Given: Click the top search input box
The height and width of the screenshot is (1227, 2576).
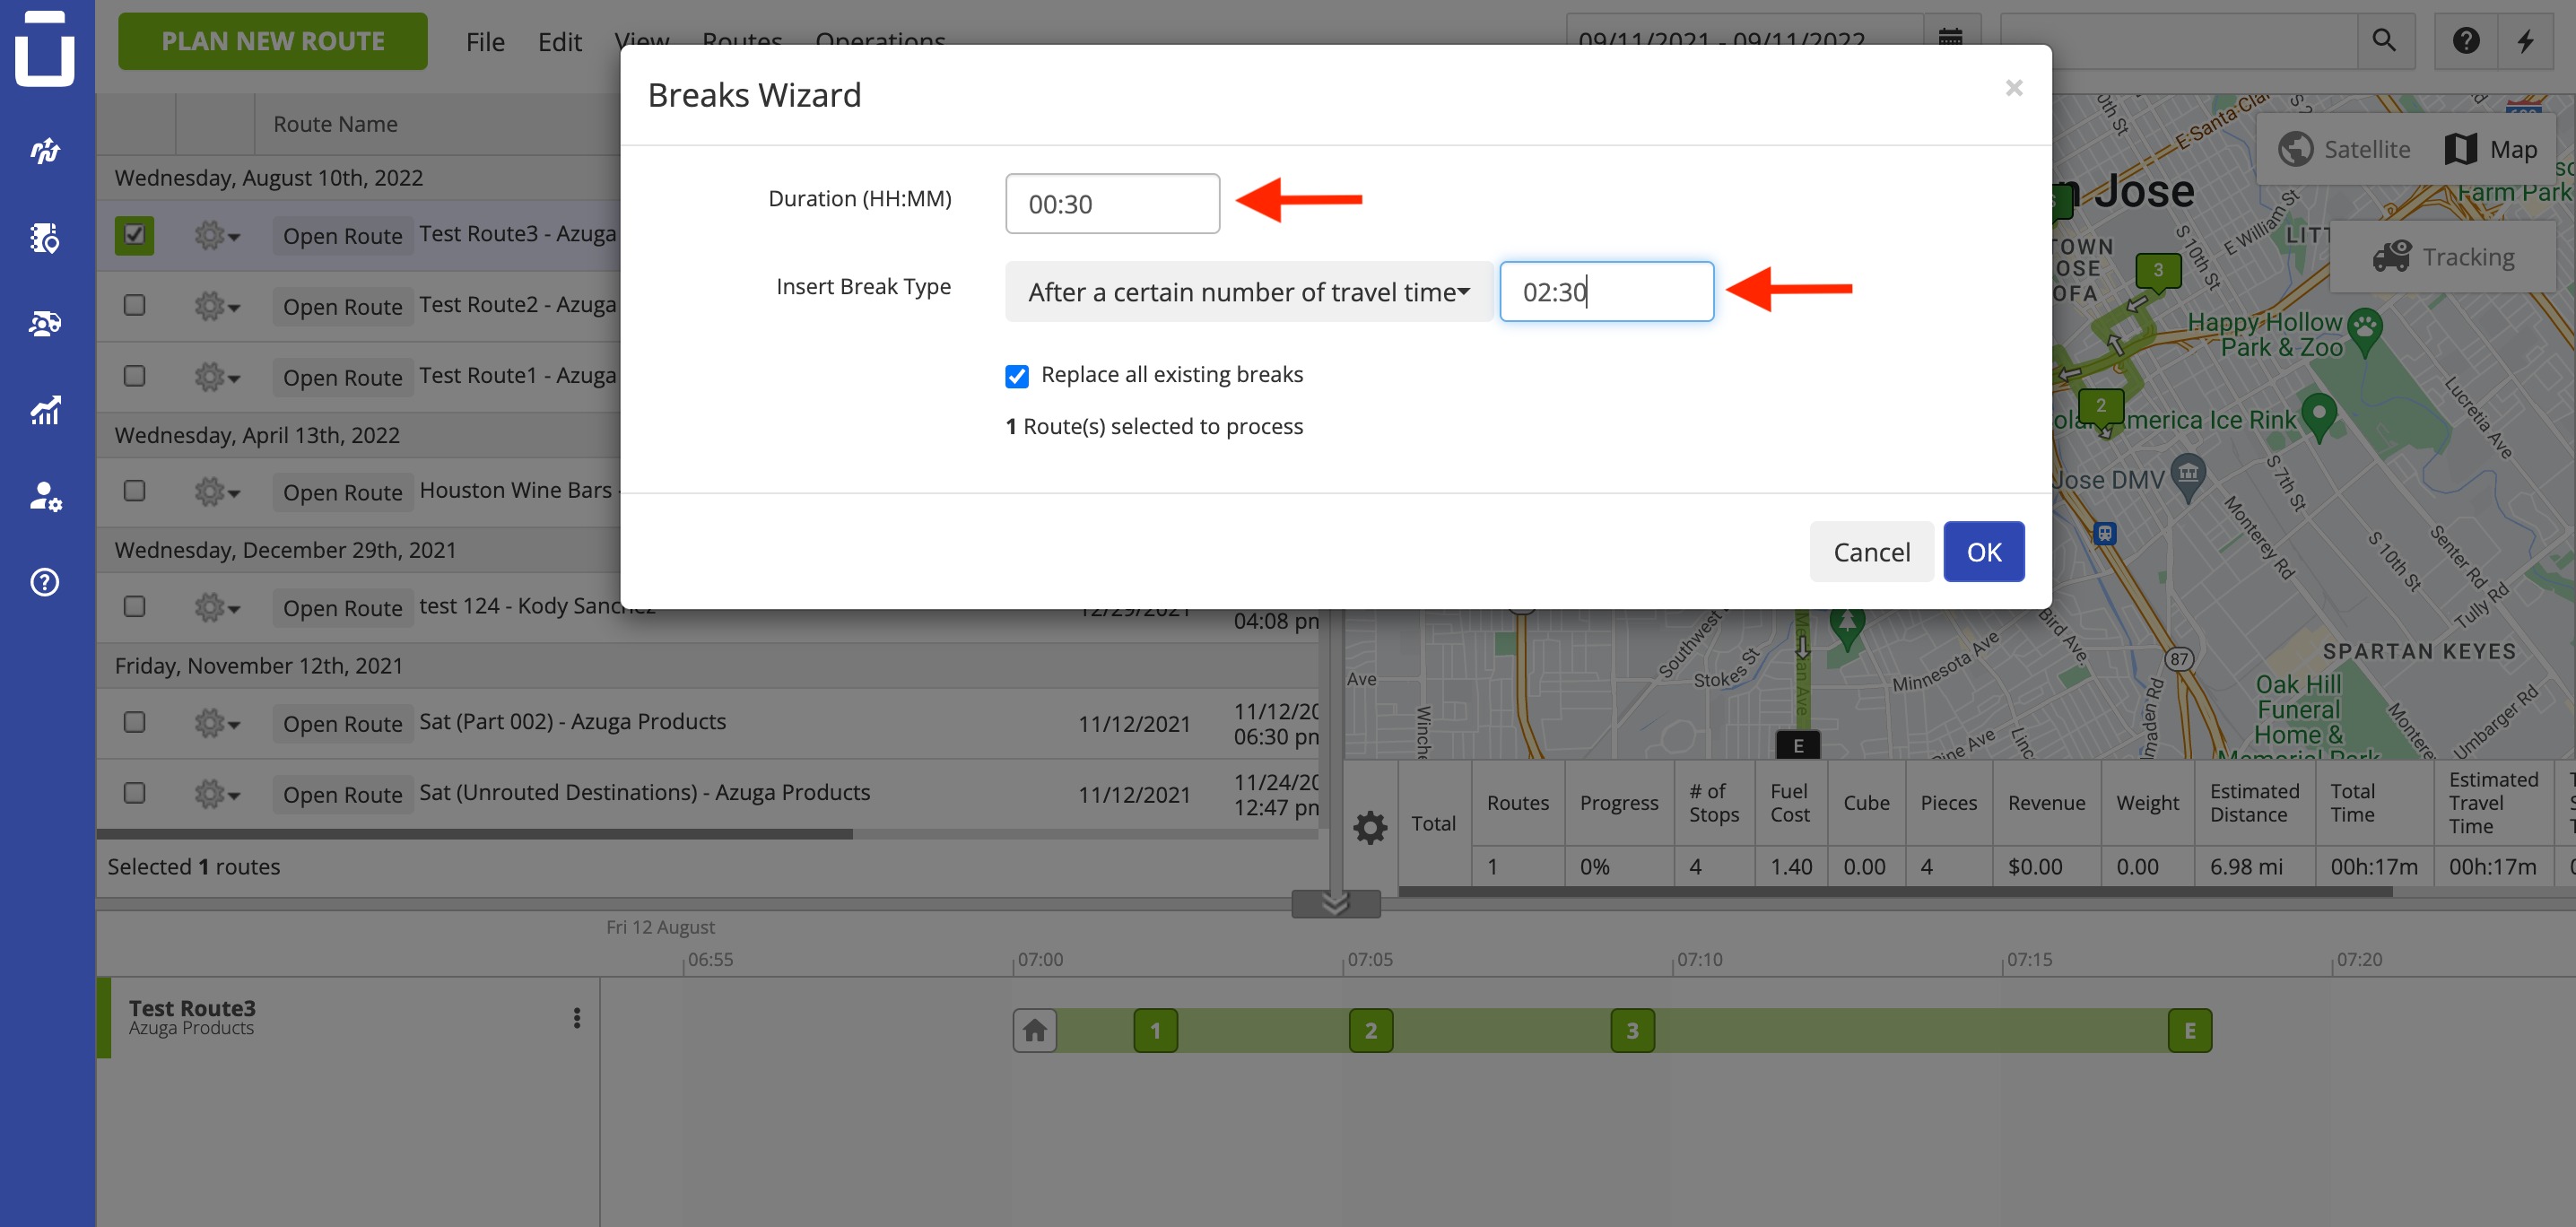Looking at the screenshot, I should [2178, 40].
